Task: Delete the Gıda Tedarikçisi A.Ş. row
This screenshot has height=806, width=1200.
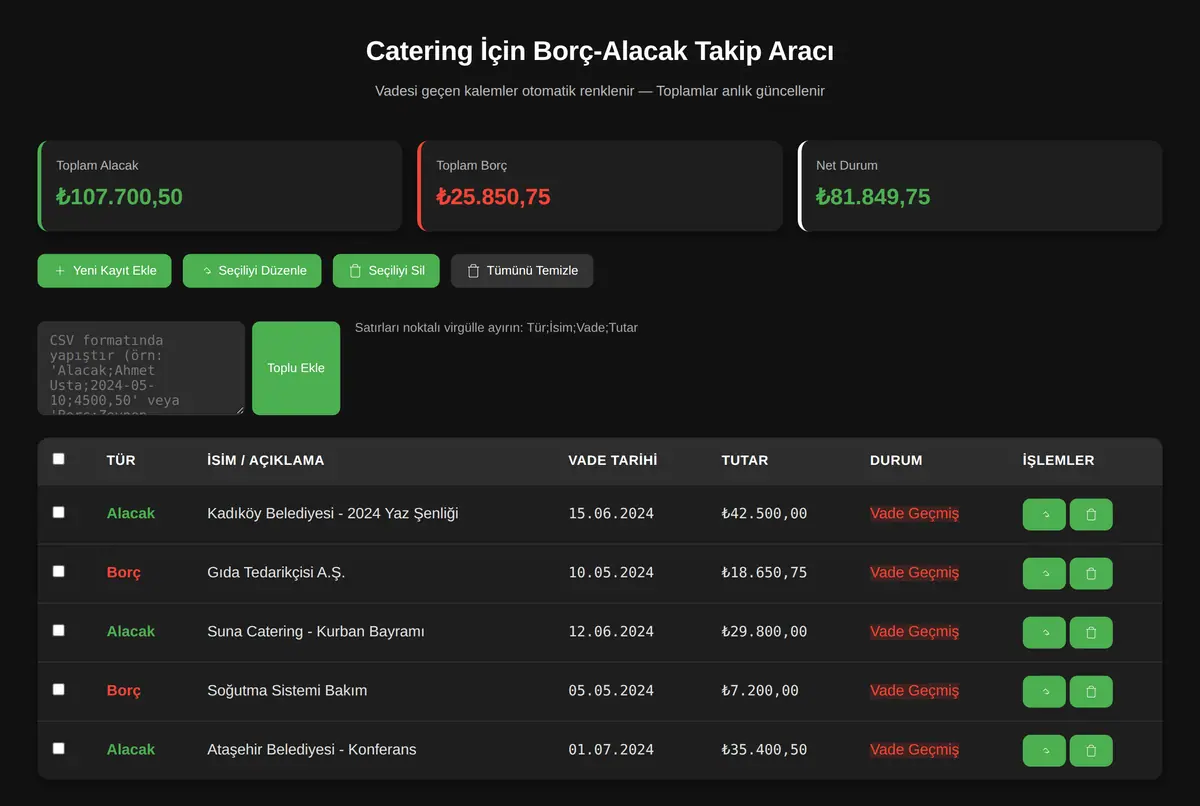Action: coord(1091,574)
